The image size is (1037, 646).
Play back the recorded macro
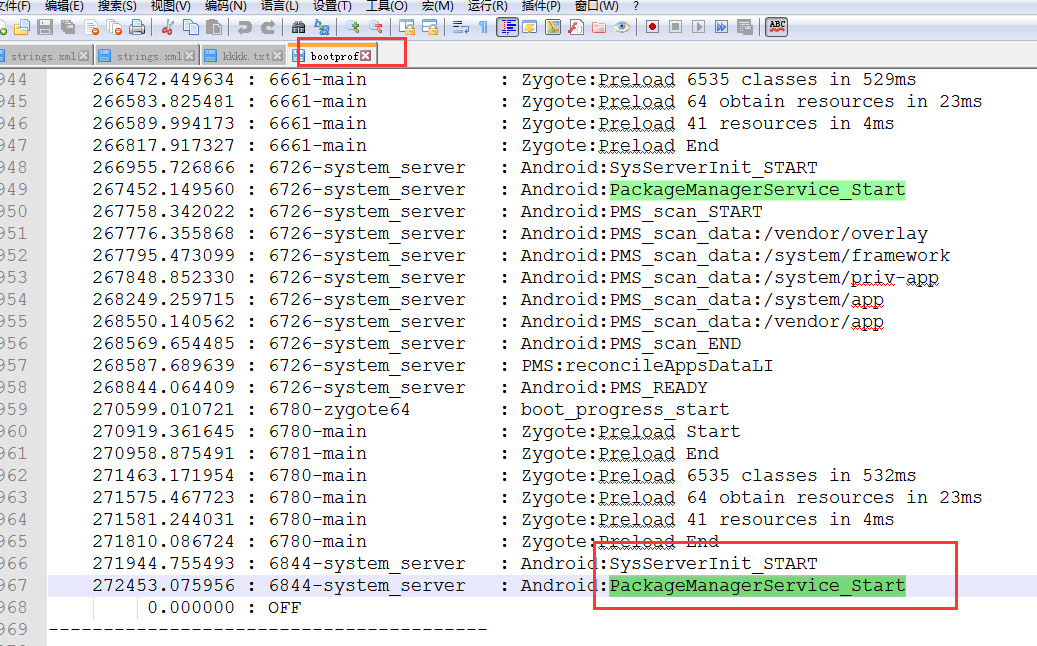pos(698,27)
